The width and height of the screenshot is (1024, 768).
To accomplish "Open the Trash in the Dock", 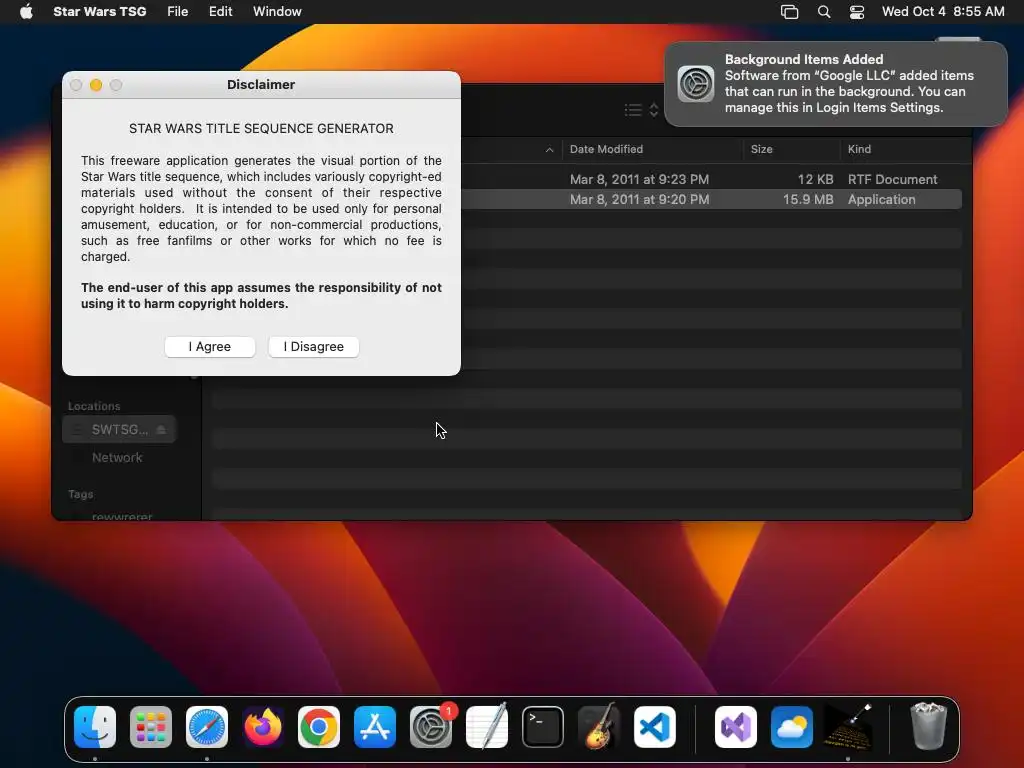I will click(x=928, y=727).
